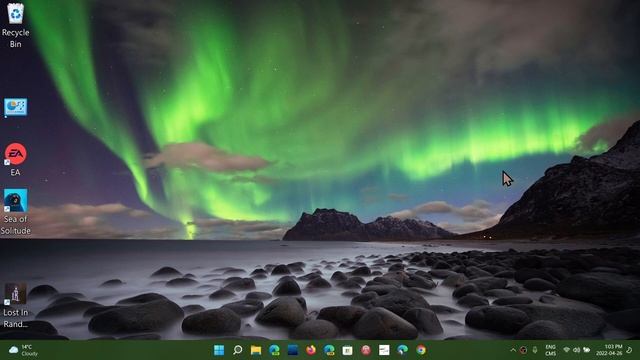
Task: Open taskbar Search
Action: tap(238, 350)
